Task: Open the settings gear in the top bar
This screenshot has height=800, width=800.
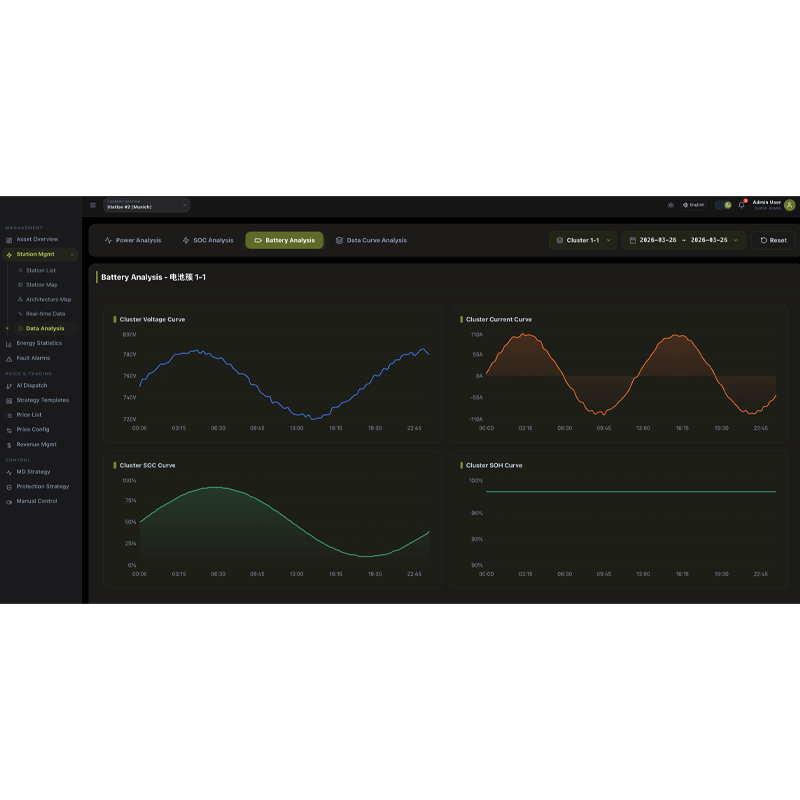Action: (670, 205)
